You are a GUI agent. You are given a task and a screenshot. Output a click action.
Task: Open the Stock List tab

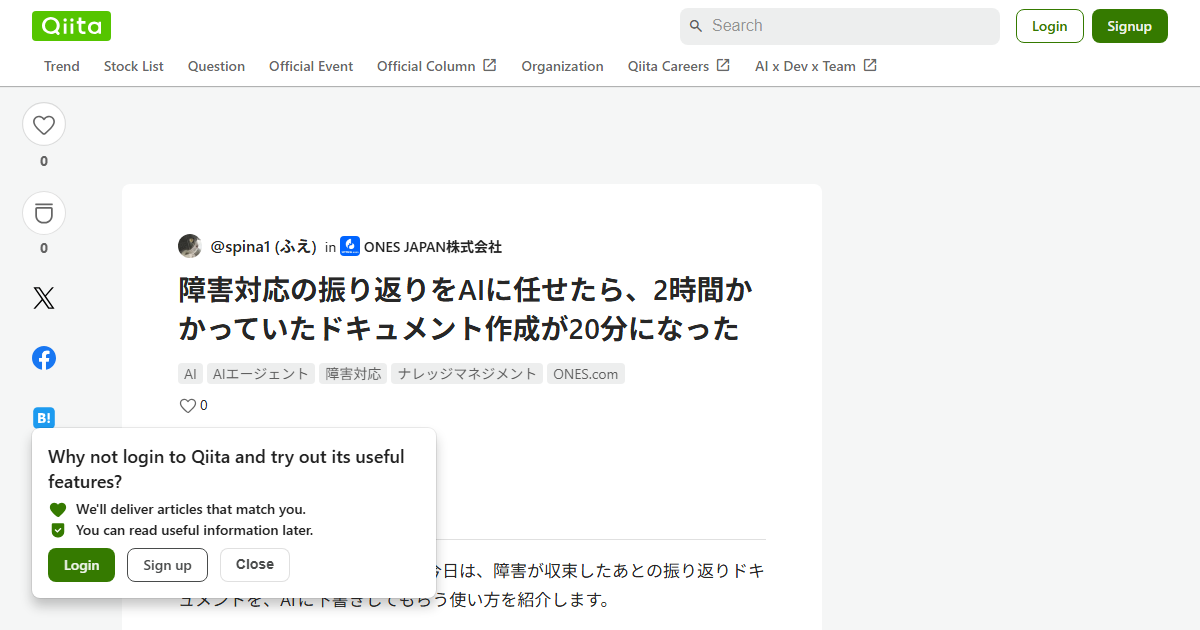click(x=134, y=66)
